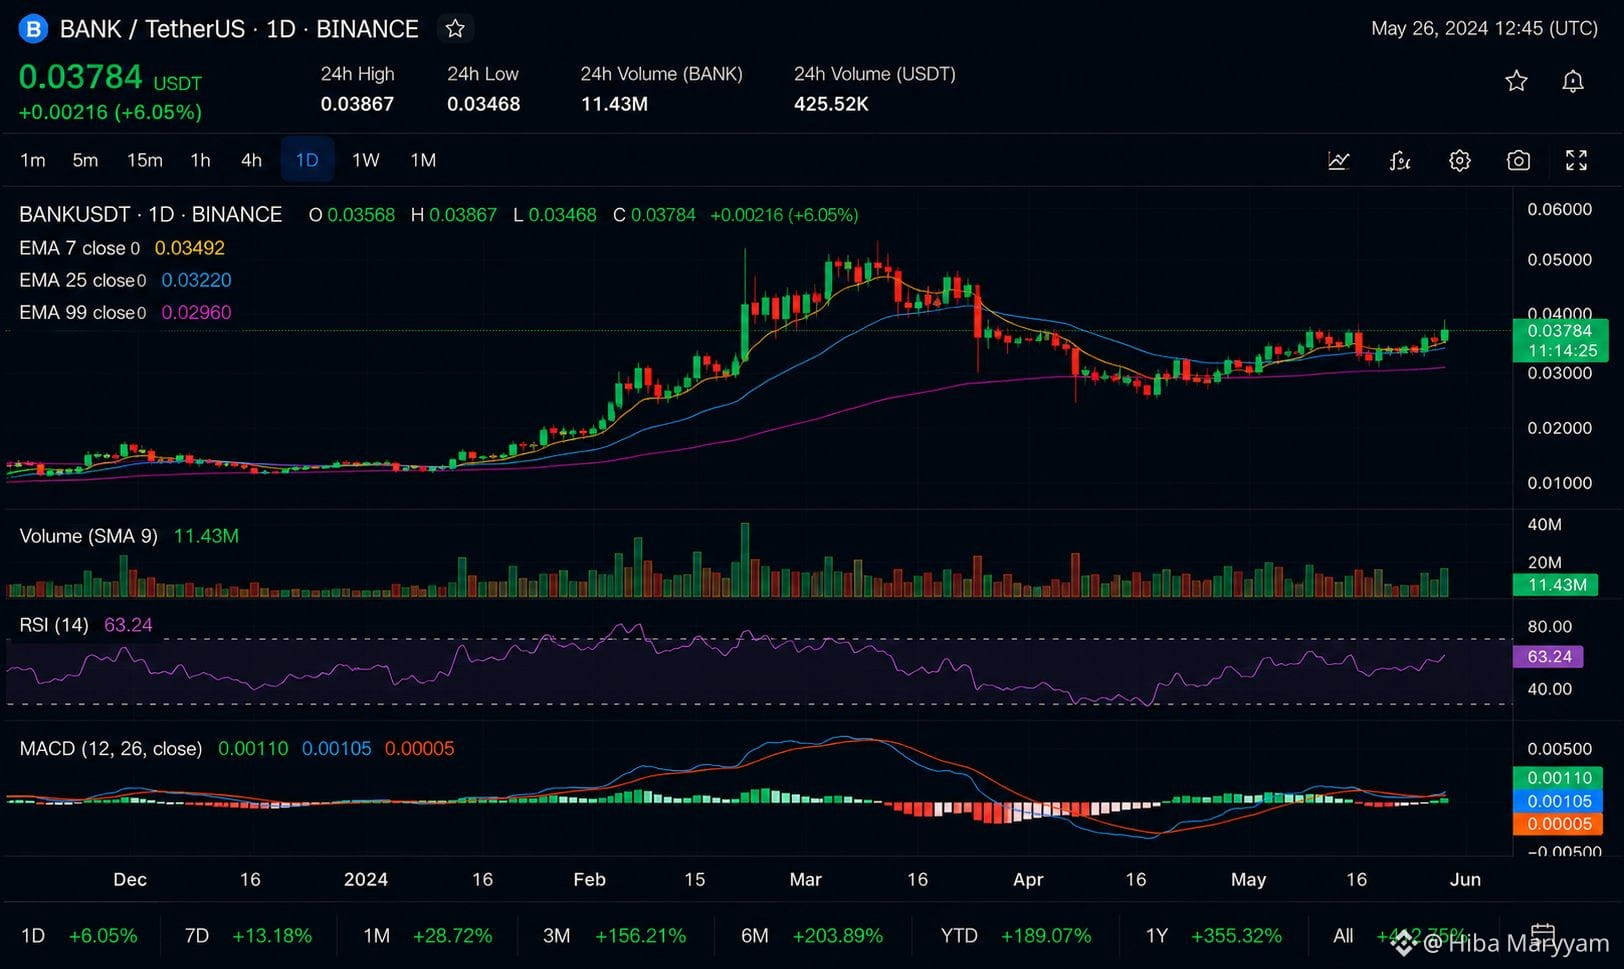The height and width of the screenshot is (969, 1624).
Task: Choose the All range
Action: [1343, 936]
